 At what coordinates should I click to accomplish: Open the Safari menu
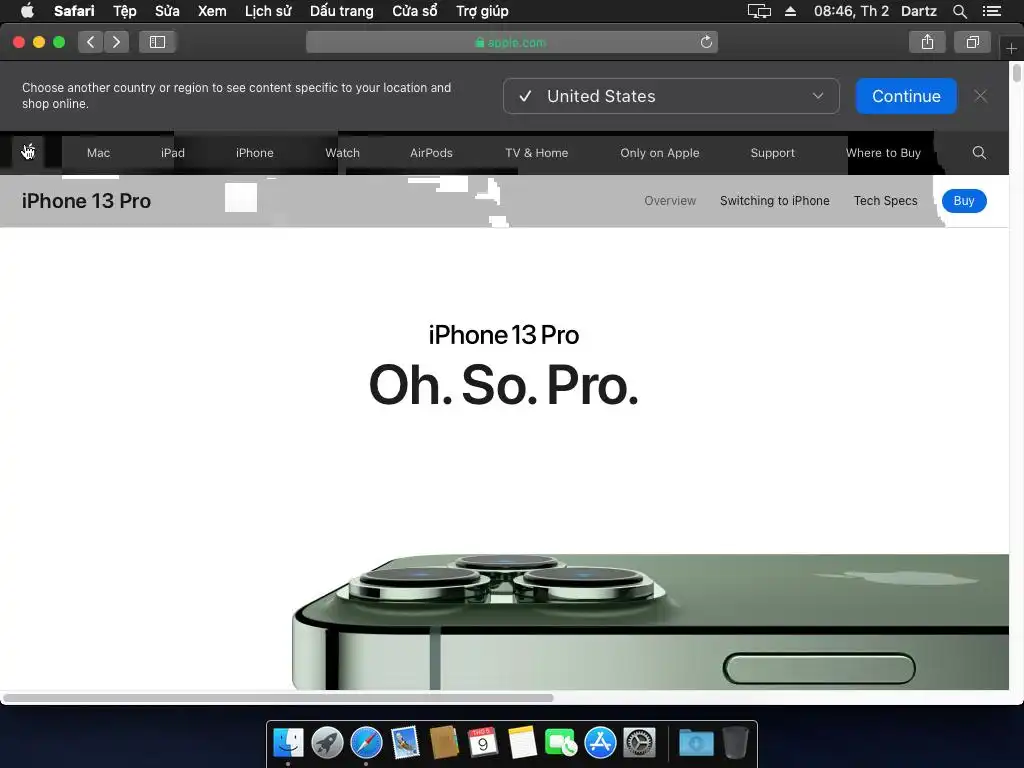[x=74, y=11]
